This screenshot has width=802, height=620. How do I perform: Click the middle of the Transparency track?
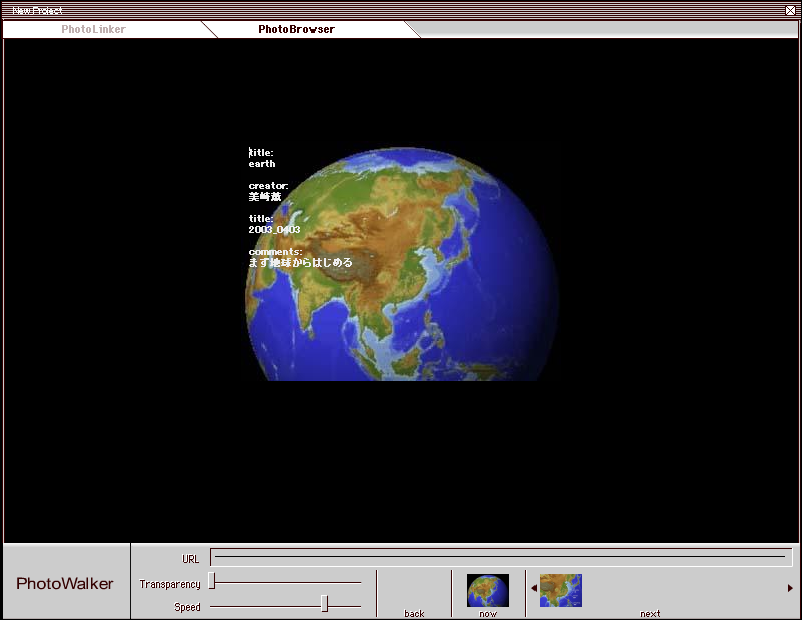286,582
